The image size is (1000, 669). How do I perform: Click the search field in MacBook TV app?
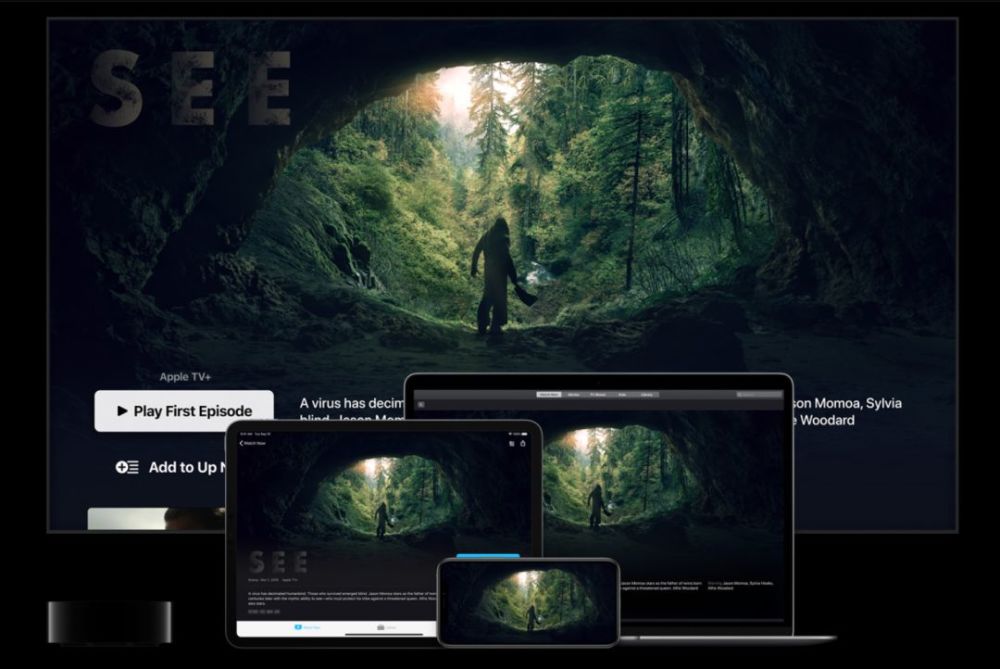pos(760,394)
